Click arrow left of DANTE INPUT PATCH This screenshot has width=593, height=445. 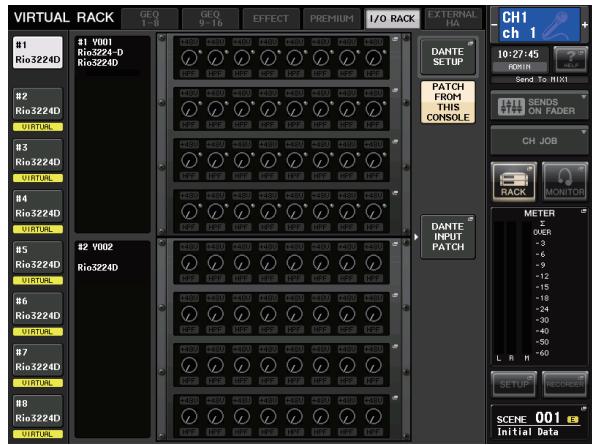pos(416,237)
